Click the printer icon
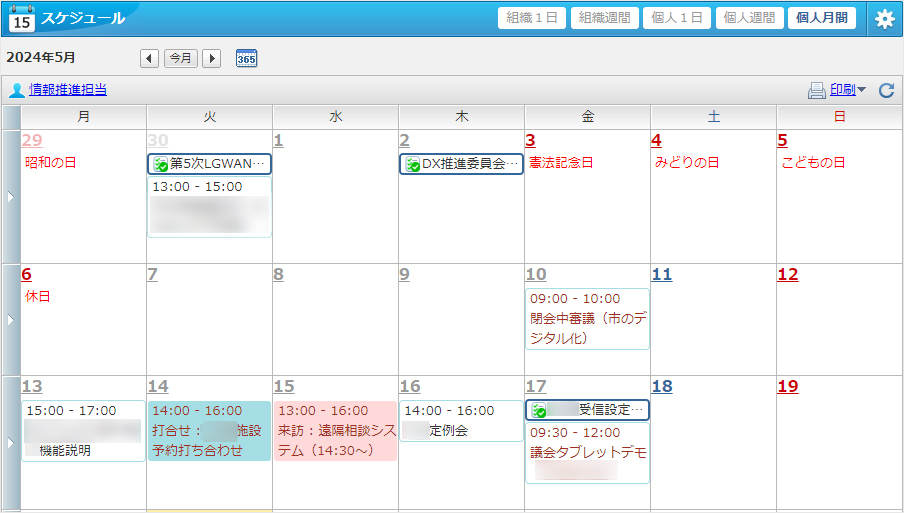The image size is (904, 513). (817, 91)
